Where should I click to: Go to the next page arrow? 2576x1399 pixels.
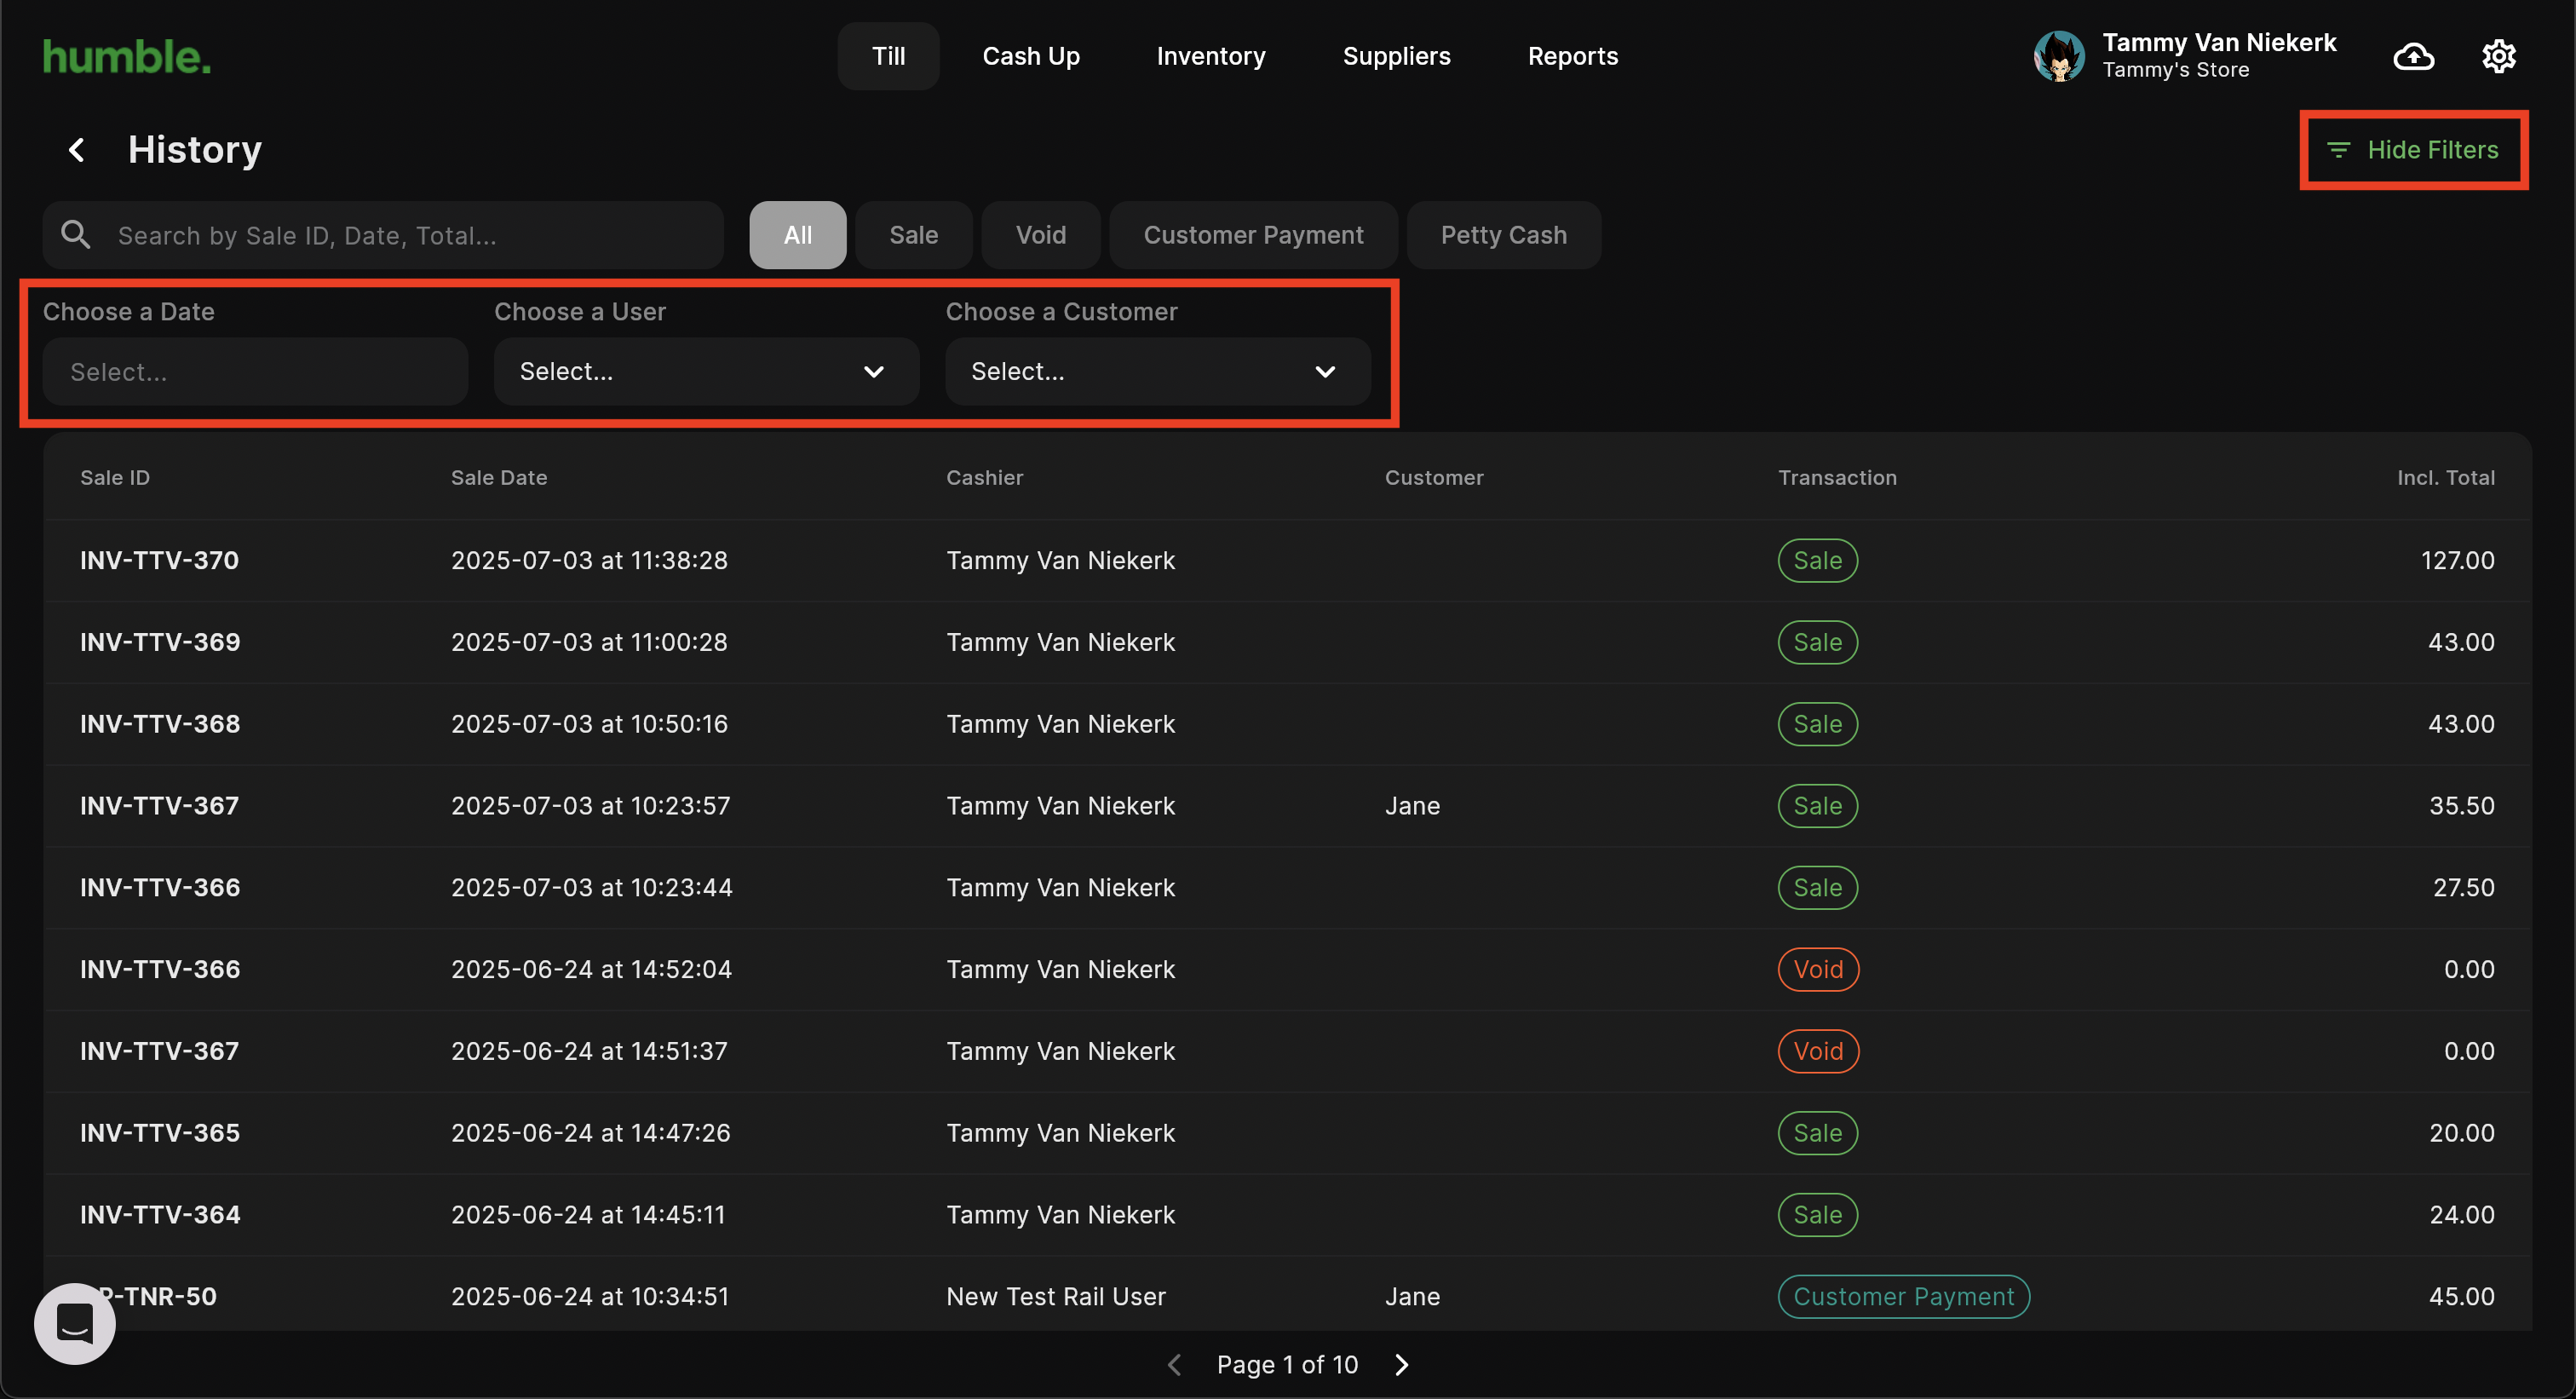click(x=1402, y=1364)
